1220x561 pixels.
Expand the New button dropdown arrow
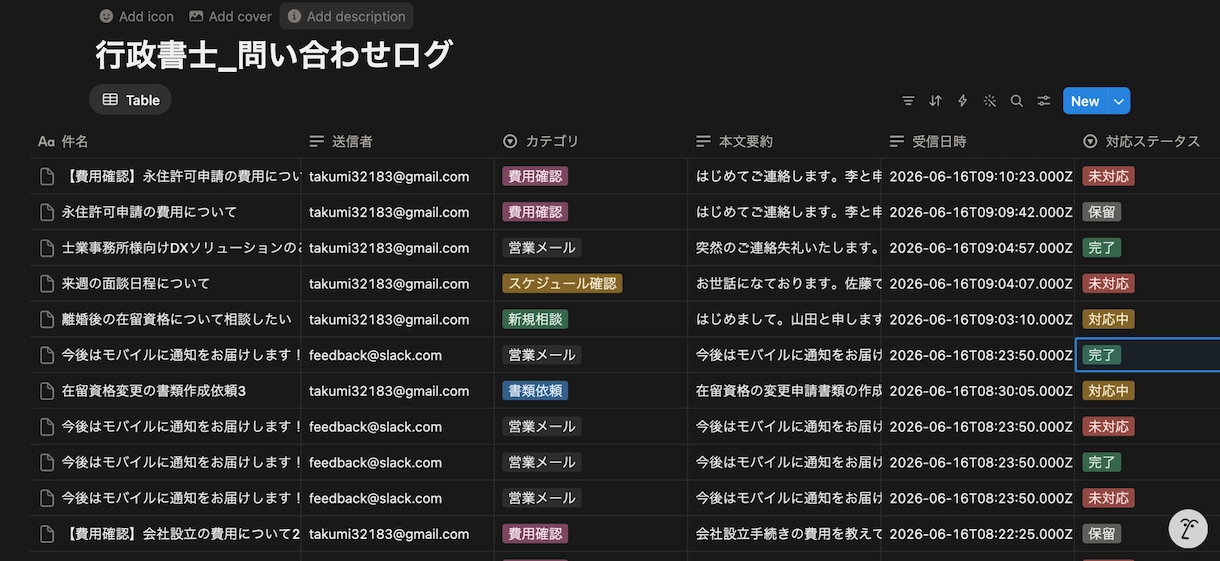coord(1120,101)
